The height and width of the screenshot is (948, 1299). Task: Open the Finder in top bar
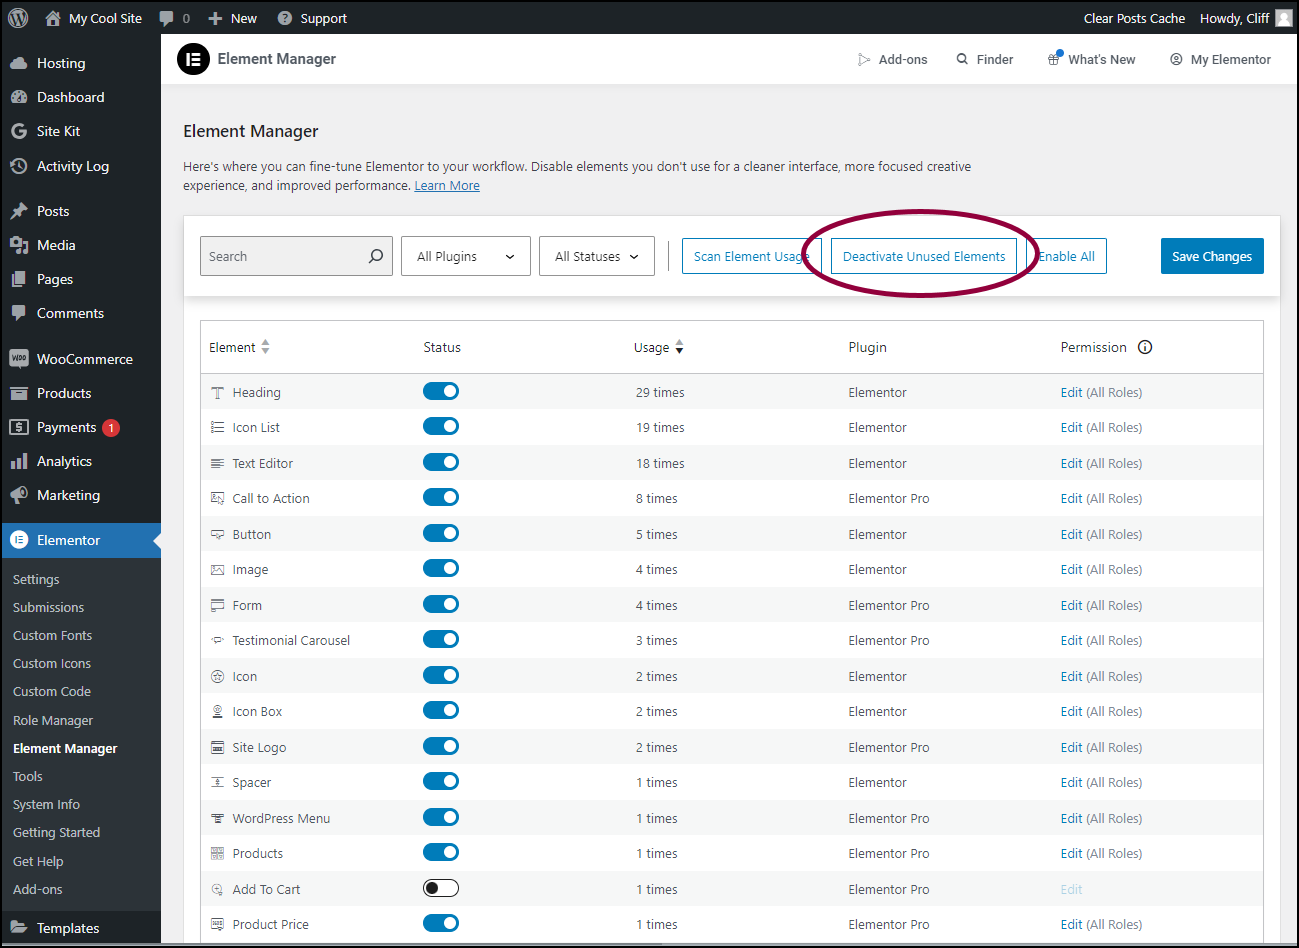click(985, 60)
